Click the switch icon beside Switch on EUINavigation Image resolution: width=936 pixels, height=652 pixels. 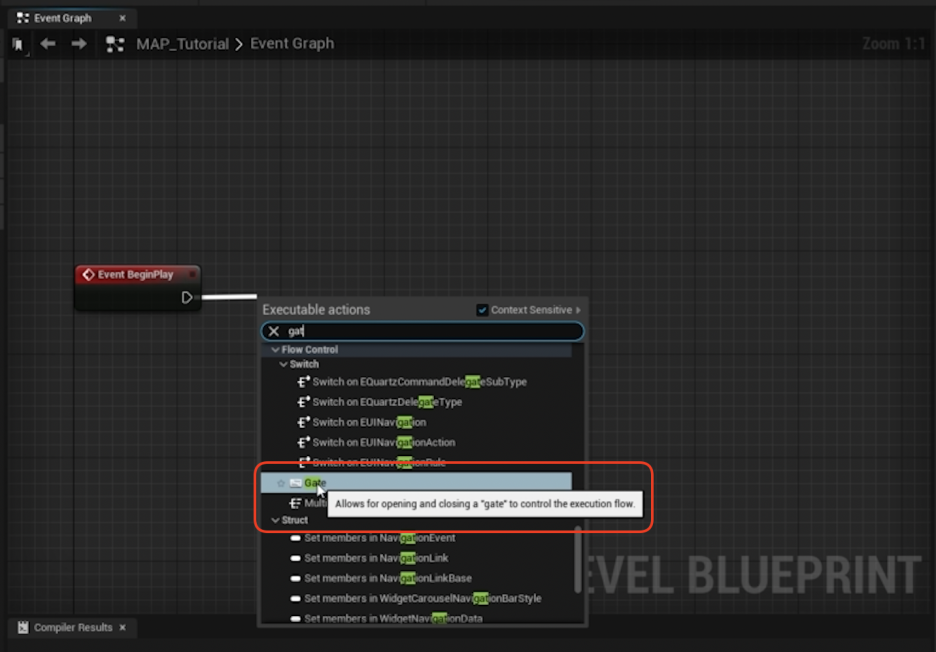(x=304, y=422)
